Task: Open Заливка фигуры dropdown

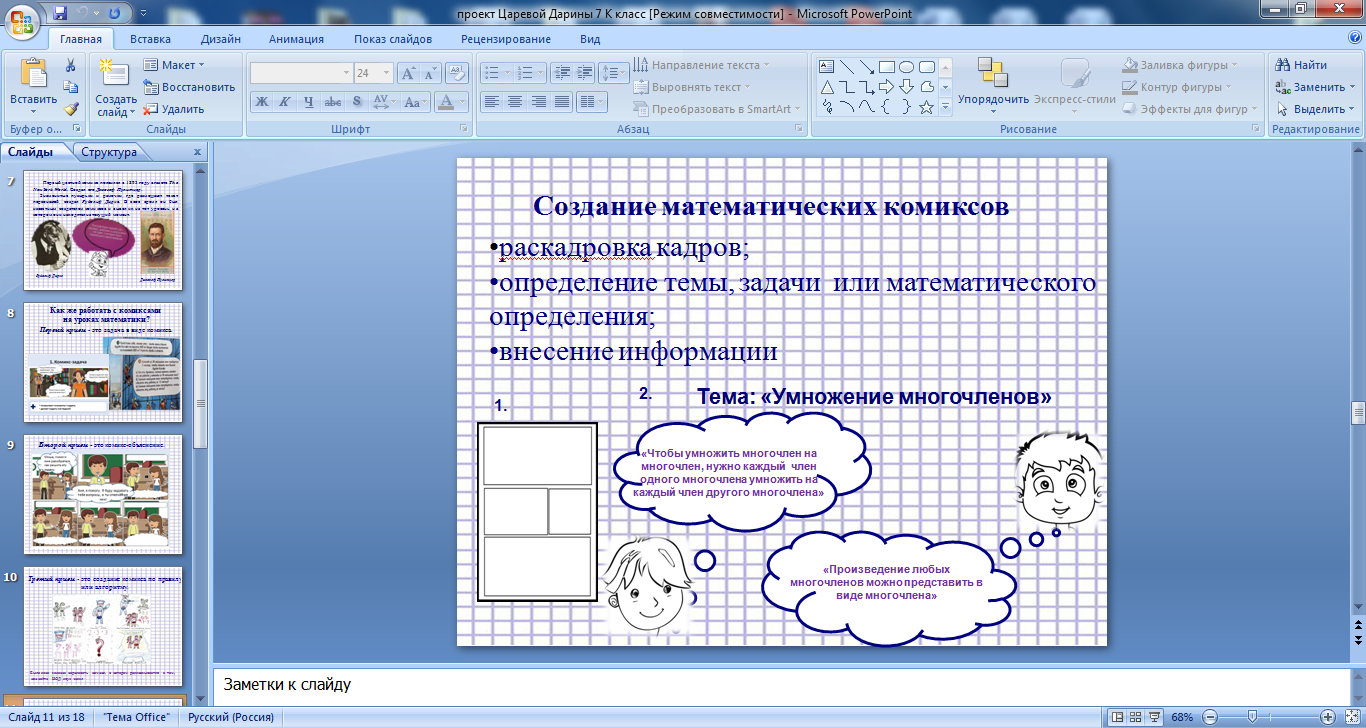Action: tap(1180, 65)
